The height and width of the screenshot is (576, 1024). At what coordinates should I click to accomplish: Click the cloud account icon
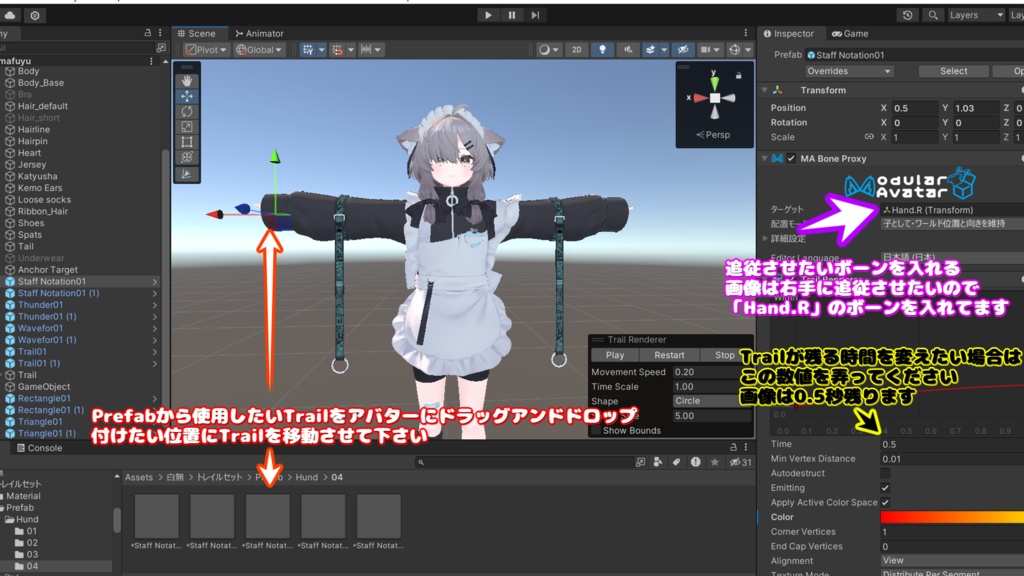point(10,15)
